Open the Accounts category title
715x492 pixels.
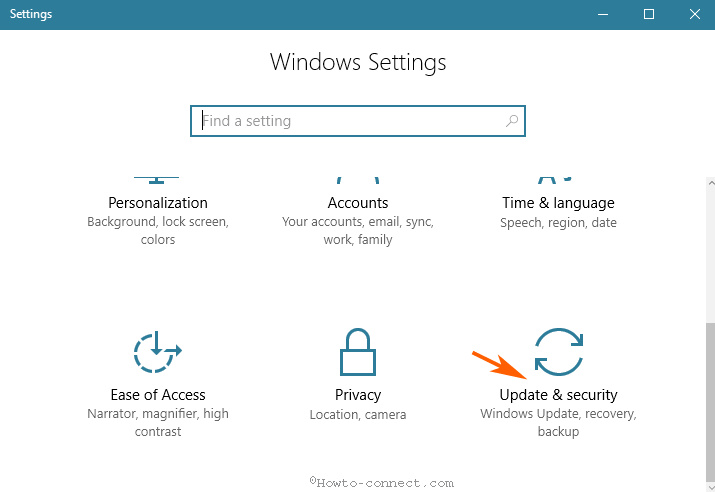tap(358, 203)
